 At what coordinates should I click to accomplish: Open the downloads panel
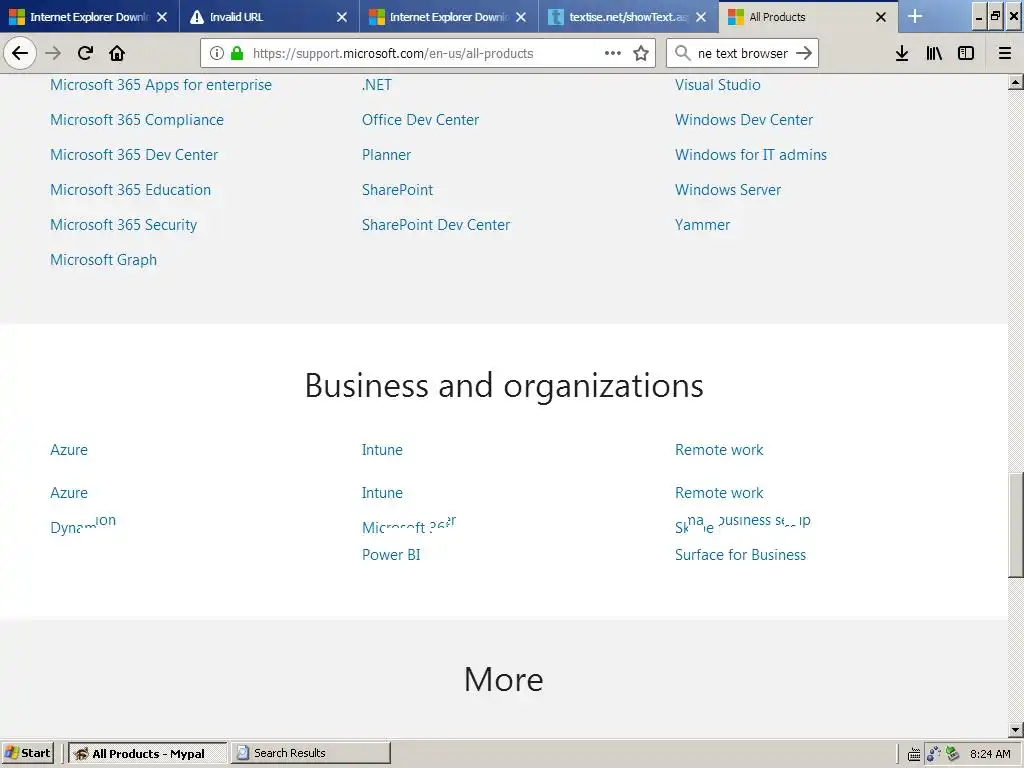902,53
